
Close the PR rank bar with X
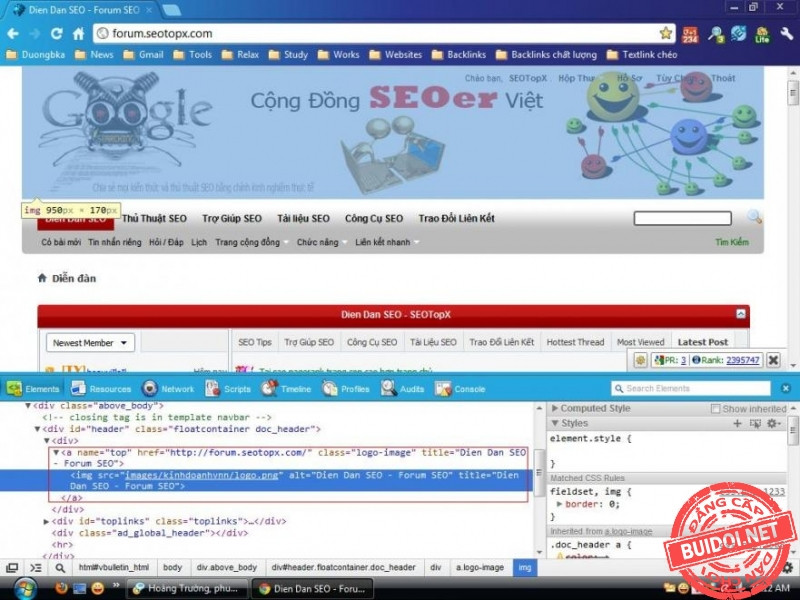[x=773, y=360]
